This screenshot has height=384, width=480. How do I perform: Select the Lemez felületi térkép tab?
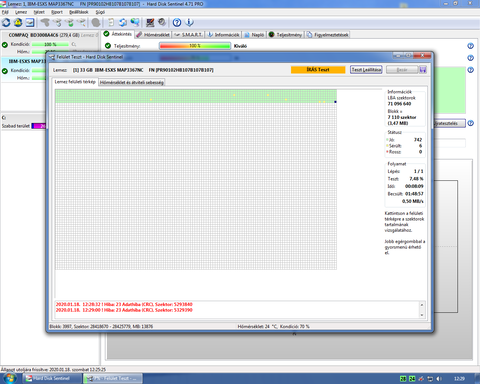tap(75, 82)
